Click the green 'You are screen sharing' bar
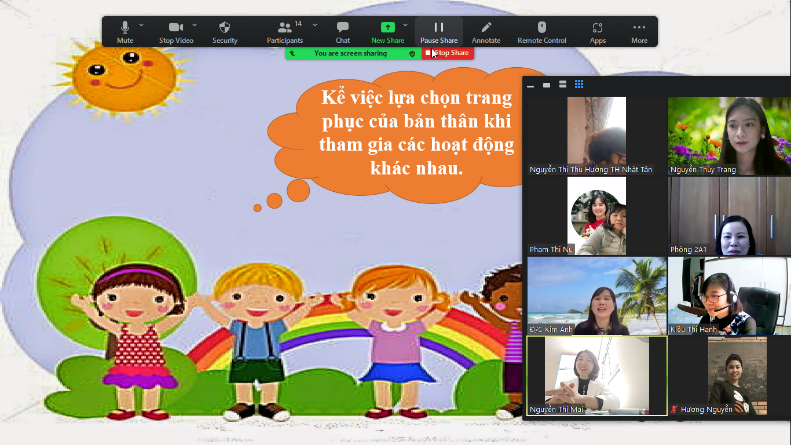Image resolution: width=791 pixels, height=445 pixels. tap(350, 53)
